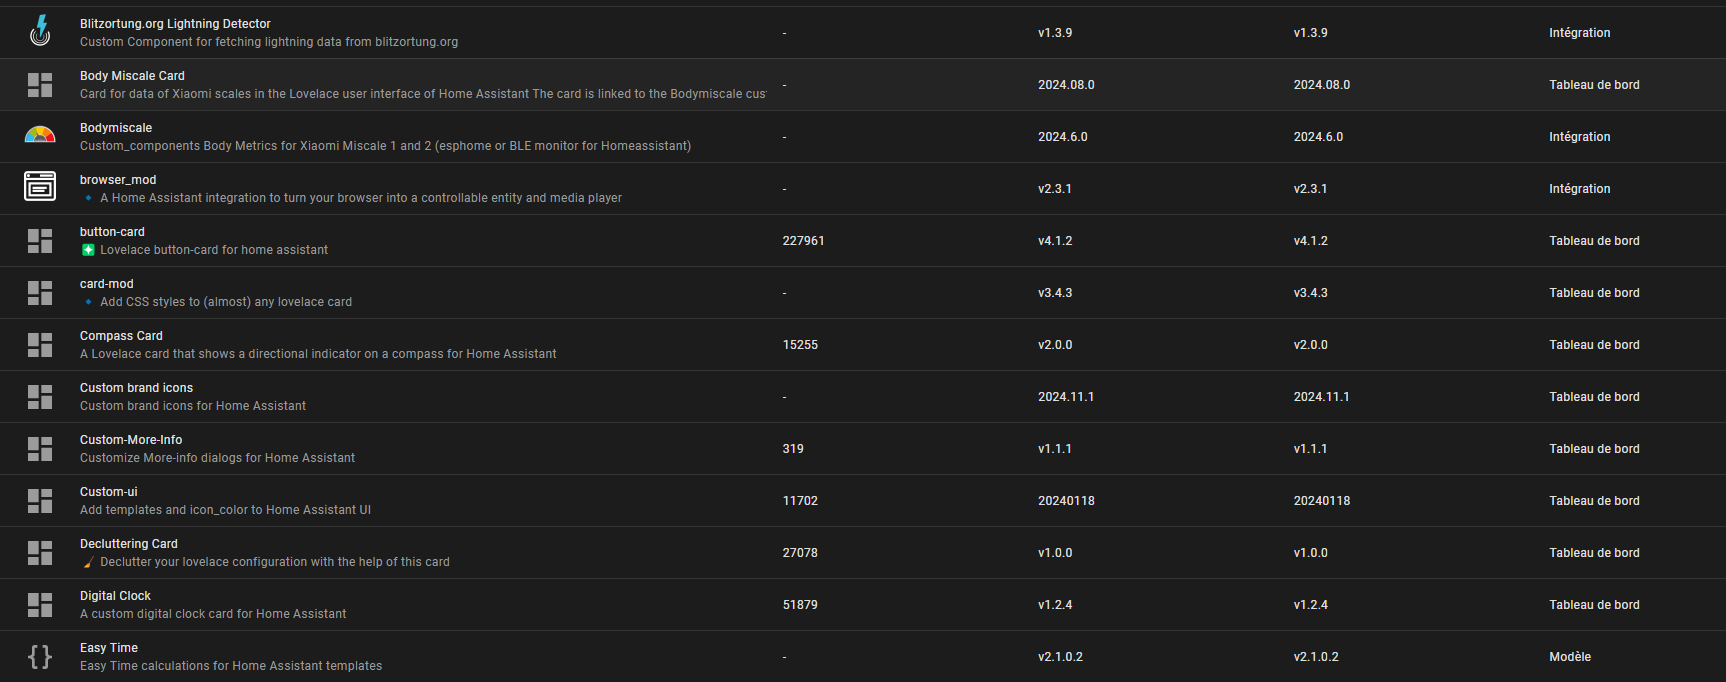Viewport: 1726px width, 682px height.
Task: Click Digital Clock installed version v1.2.4
Action: pos(1055,605)
